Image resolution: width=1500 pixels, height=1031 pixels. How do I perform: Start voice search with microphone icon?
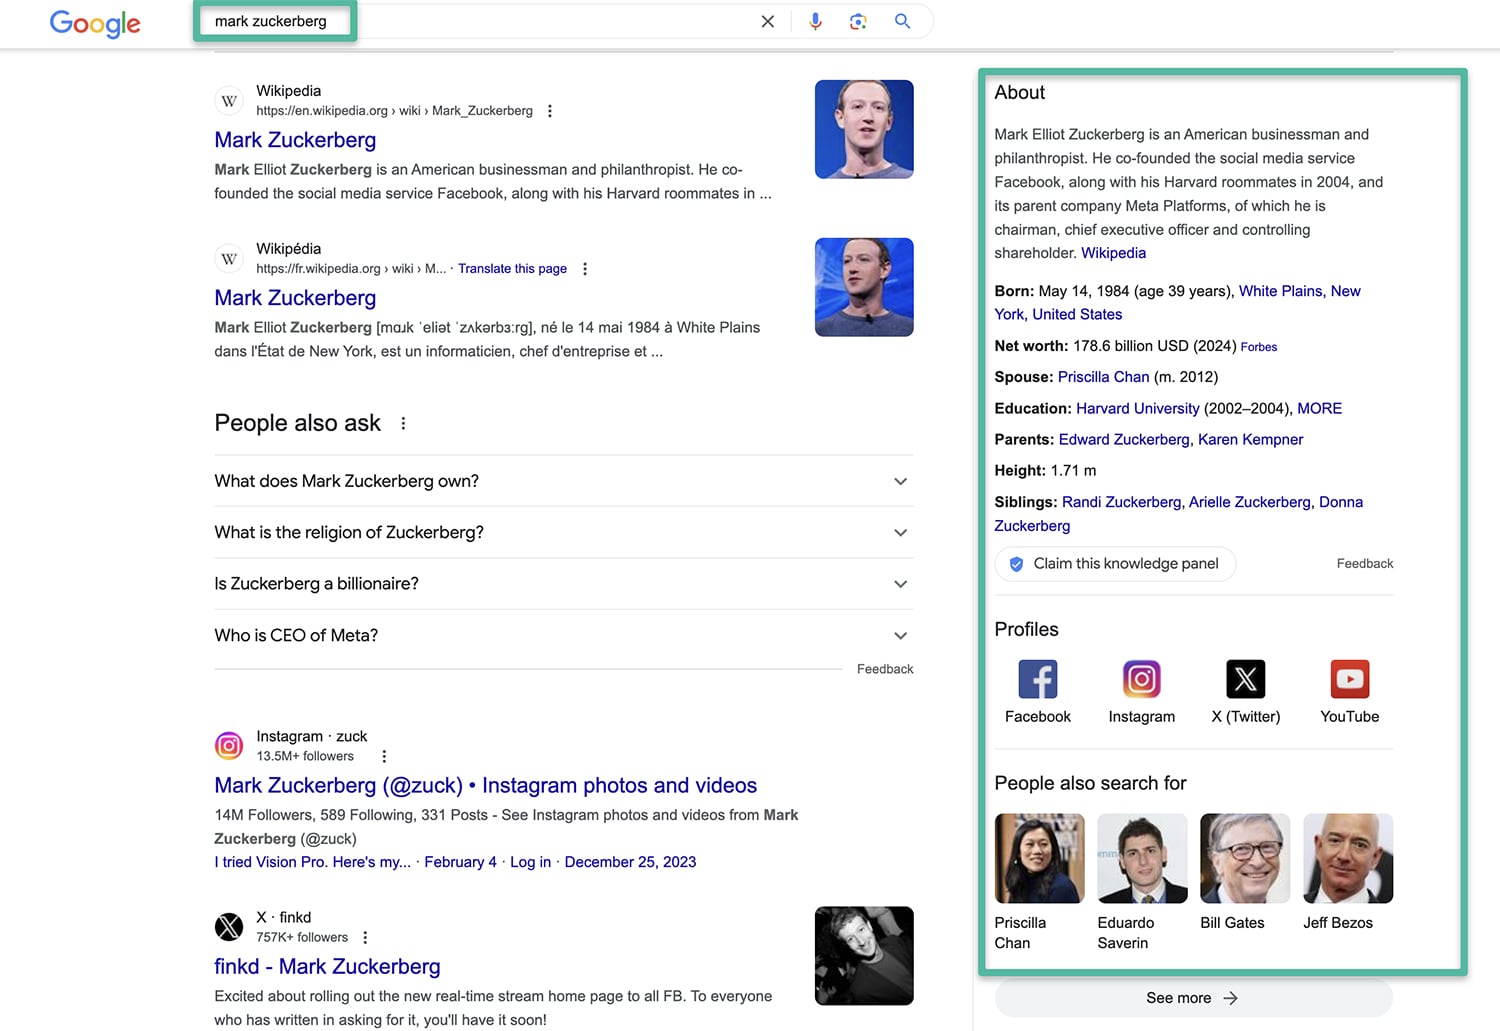(815, 21)
